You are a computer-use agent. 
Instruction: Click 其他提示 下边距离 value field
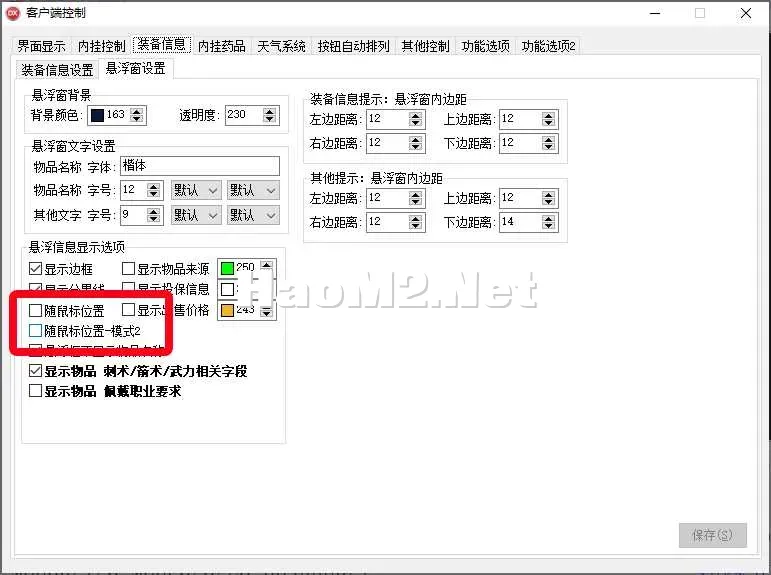[520, 222]
